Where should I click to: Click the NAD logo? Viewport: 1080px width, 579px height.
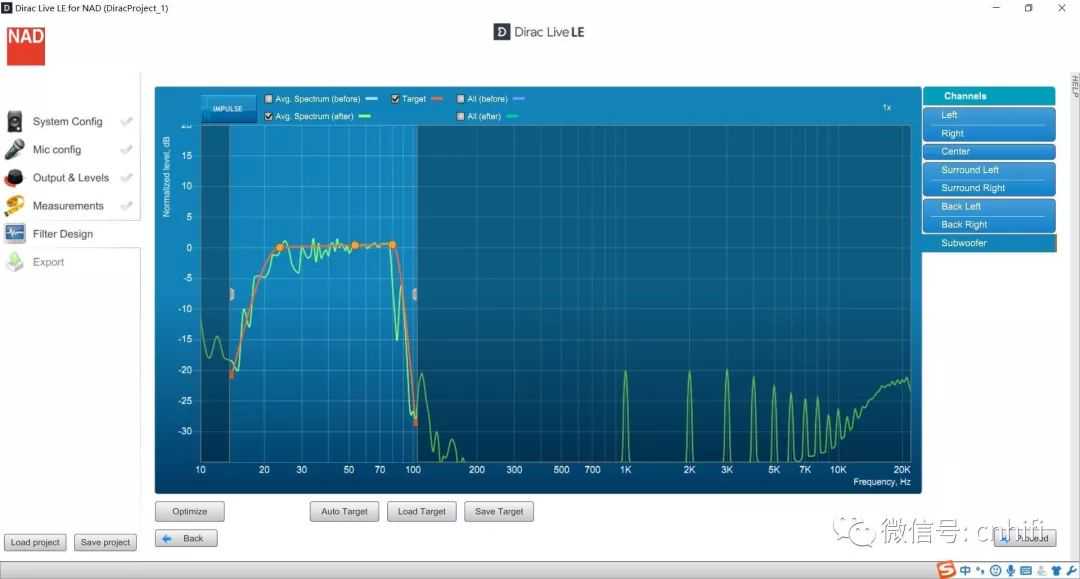[26, 46]
